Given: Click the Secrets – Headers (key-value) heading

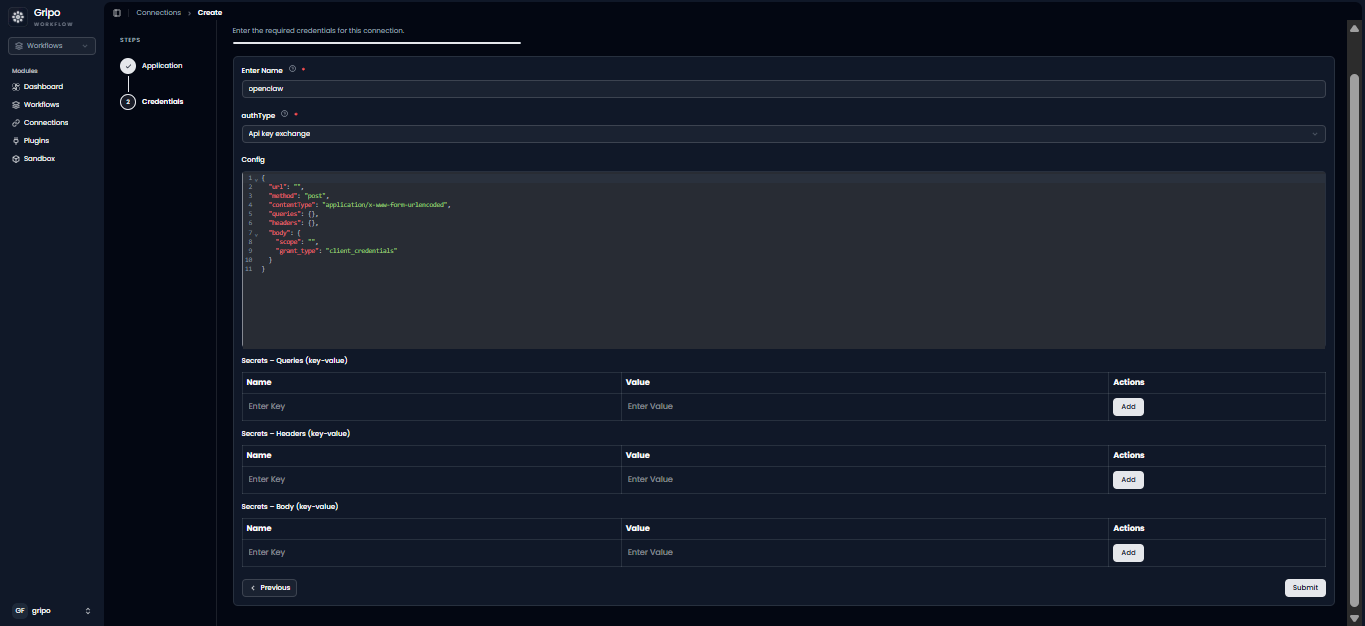Looking at the screenshot, I should click(x=296, y=434).
